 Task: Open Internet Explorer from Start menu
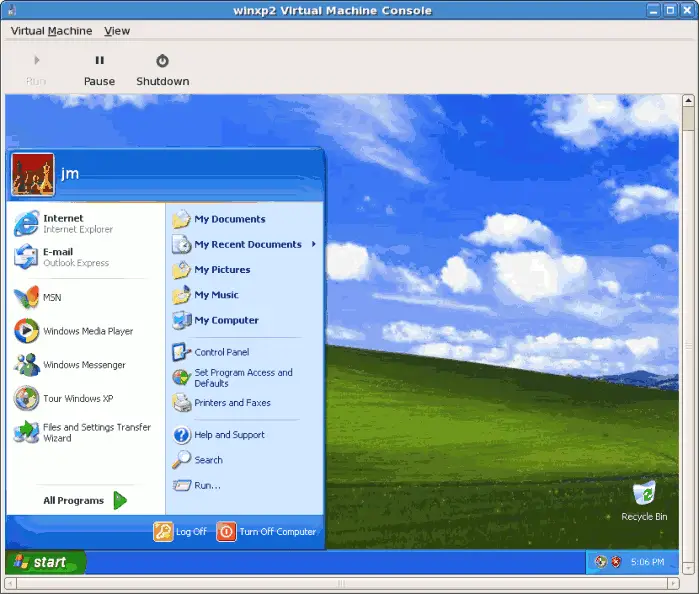[62, 223]
